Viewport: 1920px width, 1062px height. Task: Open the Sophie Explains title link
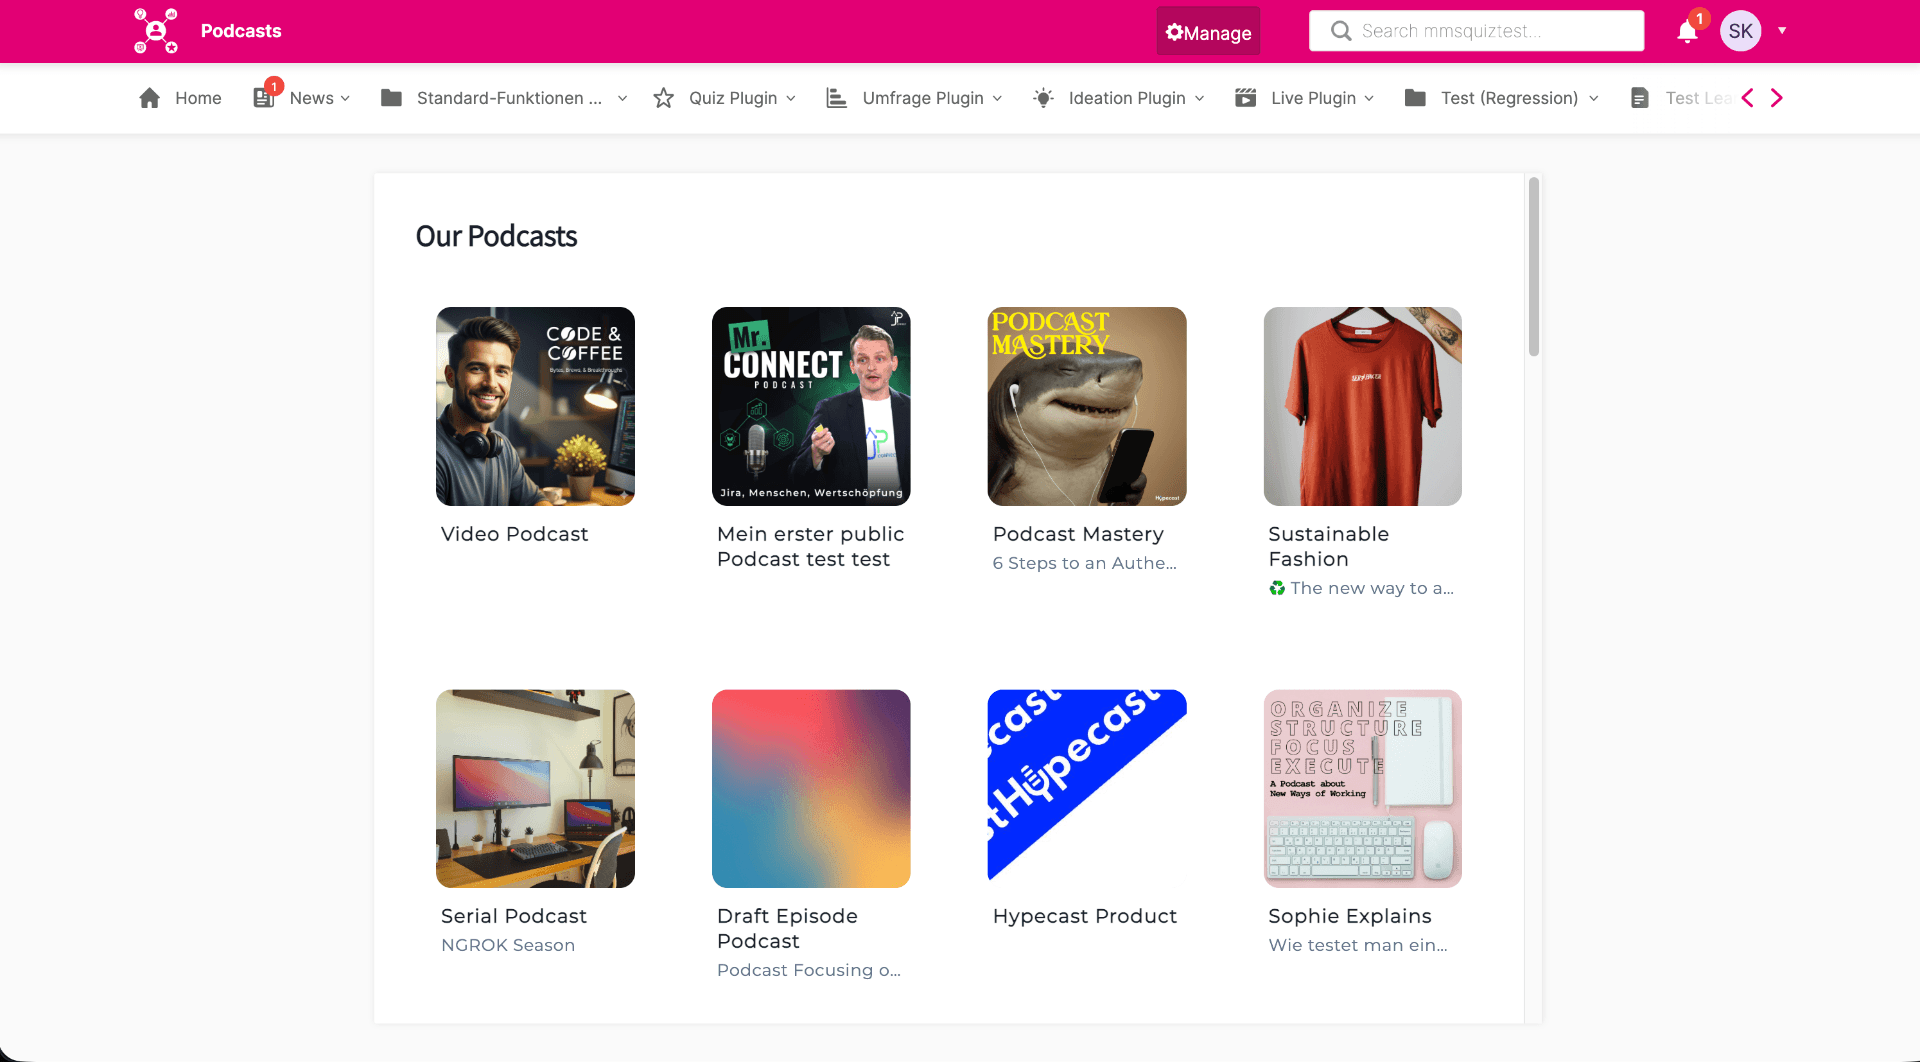(1350, 916)
